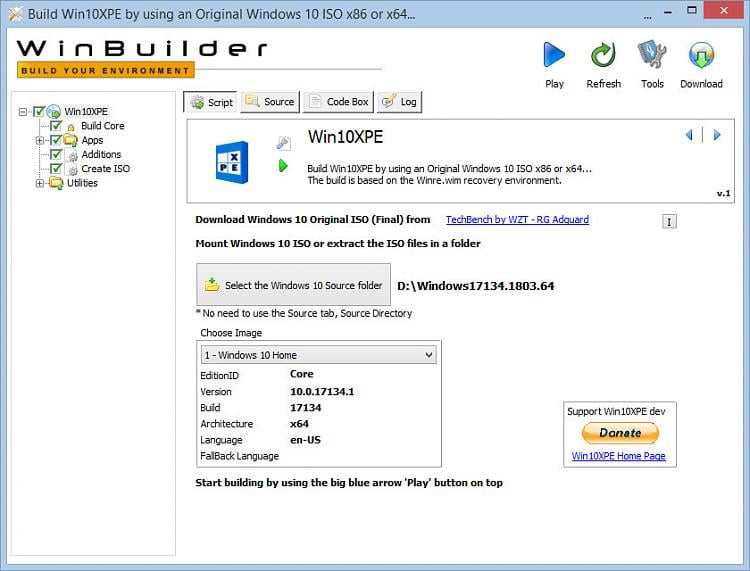The height and width of the screenshot is (571, 750).
Task: Collapse the Win10XPE tree node
Action: tap(22, 112)
